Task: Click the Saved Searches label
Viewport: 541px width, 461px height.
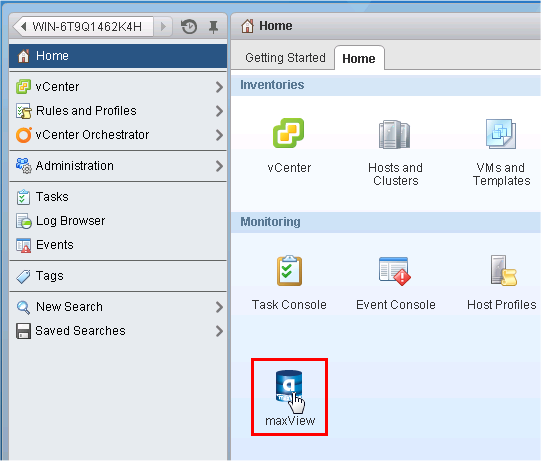Action: click(80, 331)
